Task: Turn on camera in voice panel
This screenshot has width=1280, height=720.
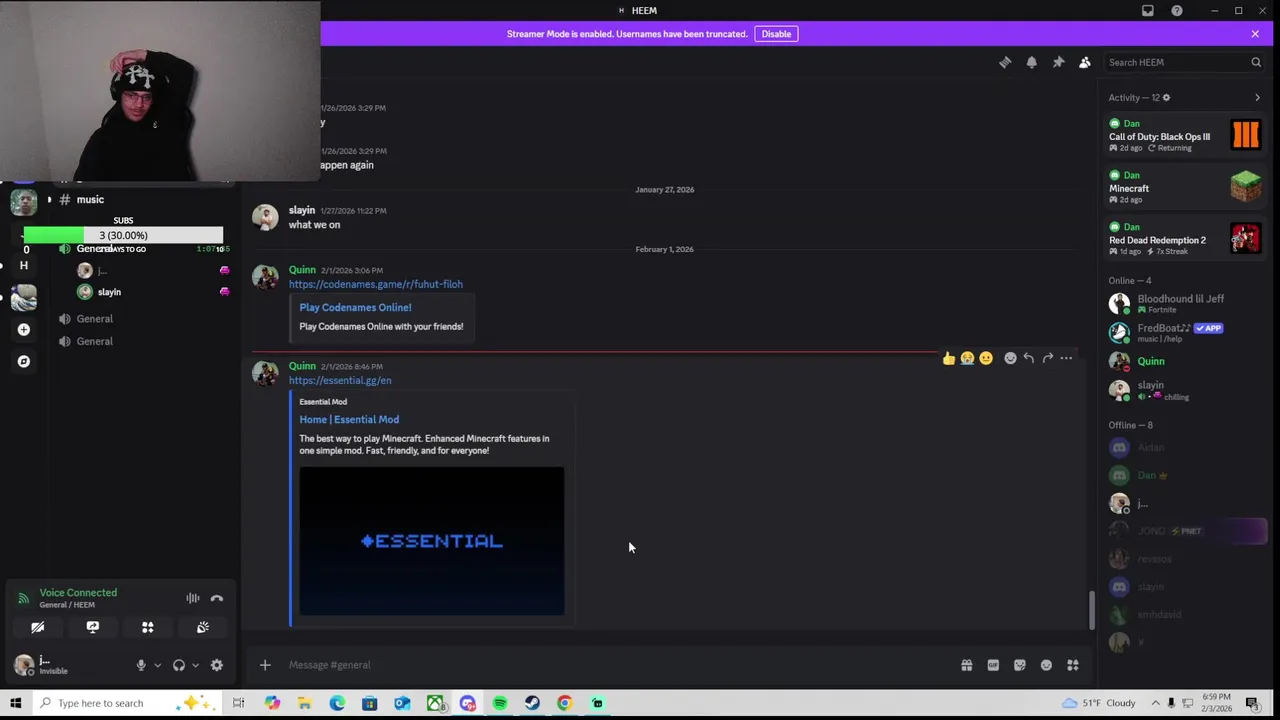Action: click(38, 627)
